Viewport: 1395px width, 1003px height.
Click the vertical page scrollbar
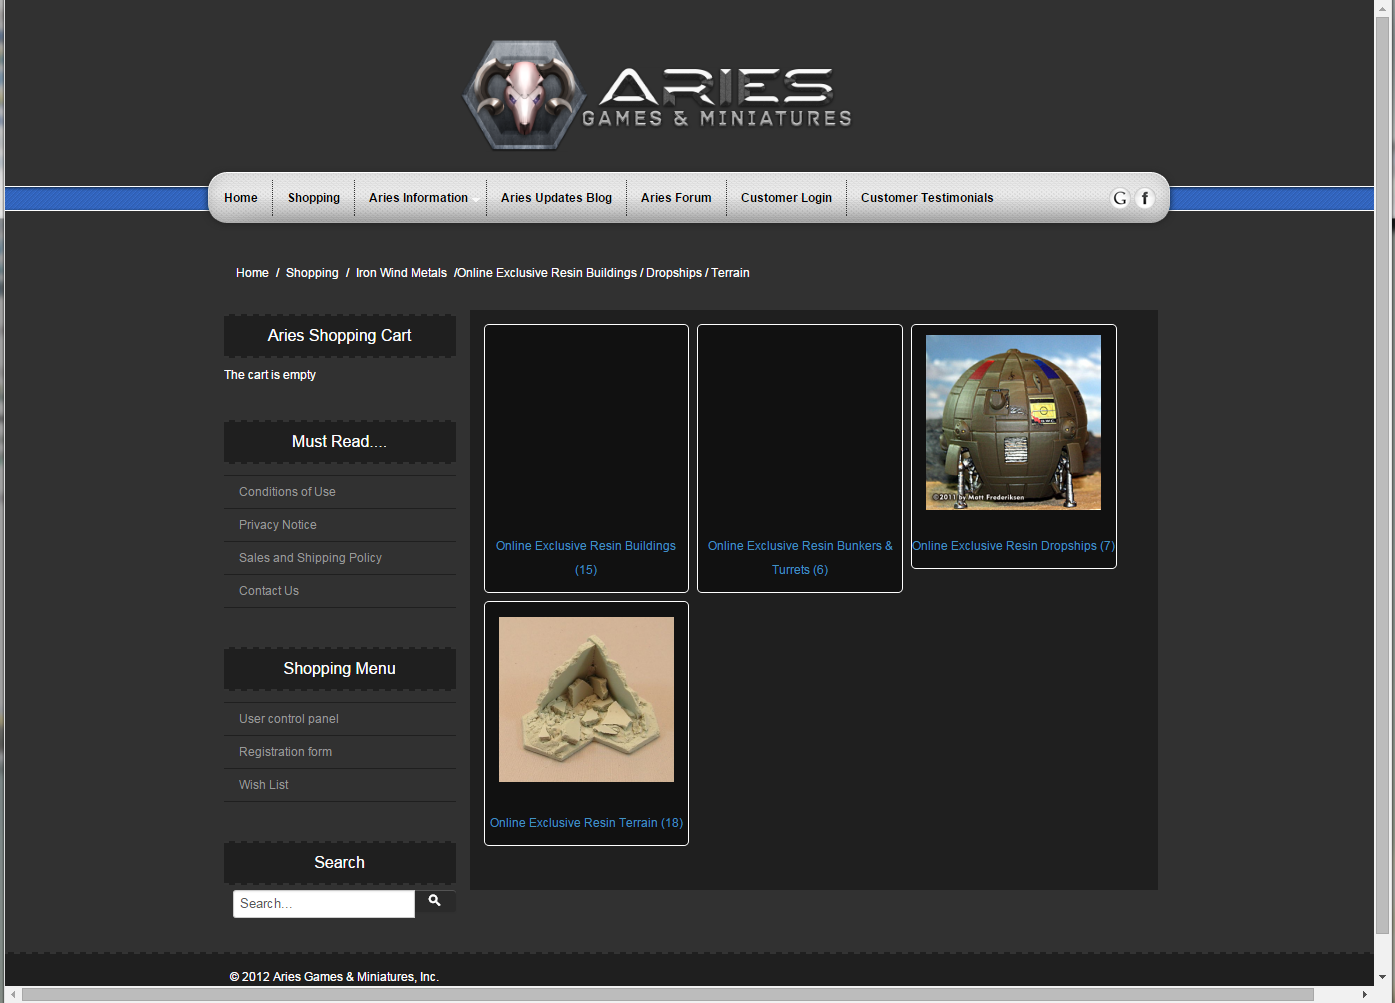click(1383, 476)
